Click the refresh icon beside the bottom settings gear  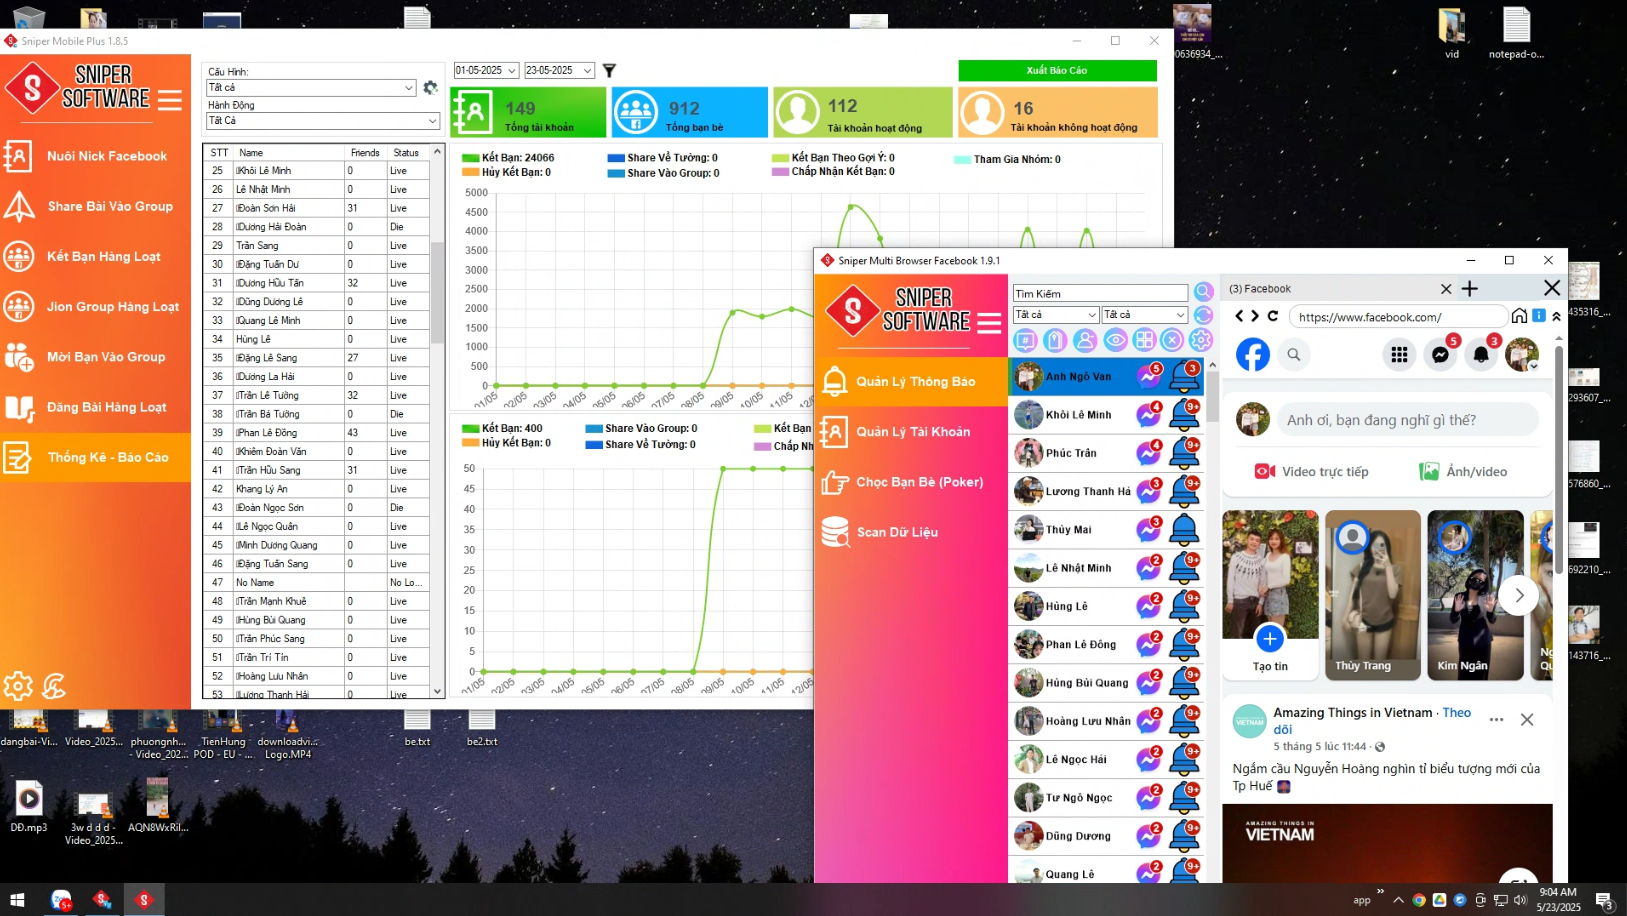[x=54, y=685]
